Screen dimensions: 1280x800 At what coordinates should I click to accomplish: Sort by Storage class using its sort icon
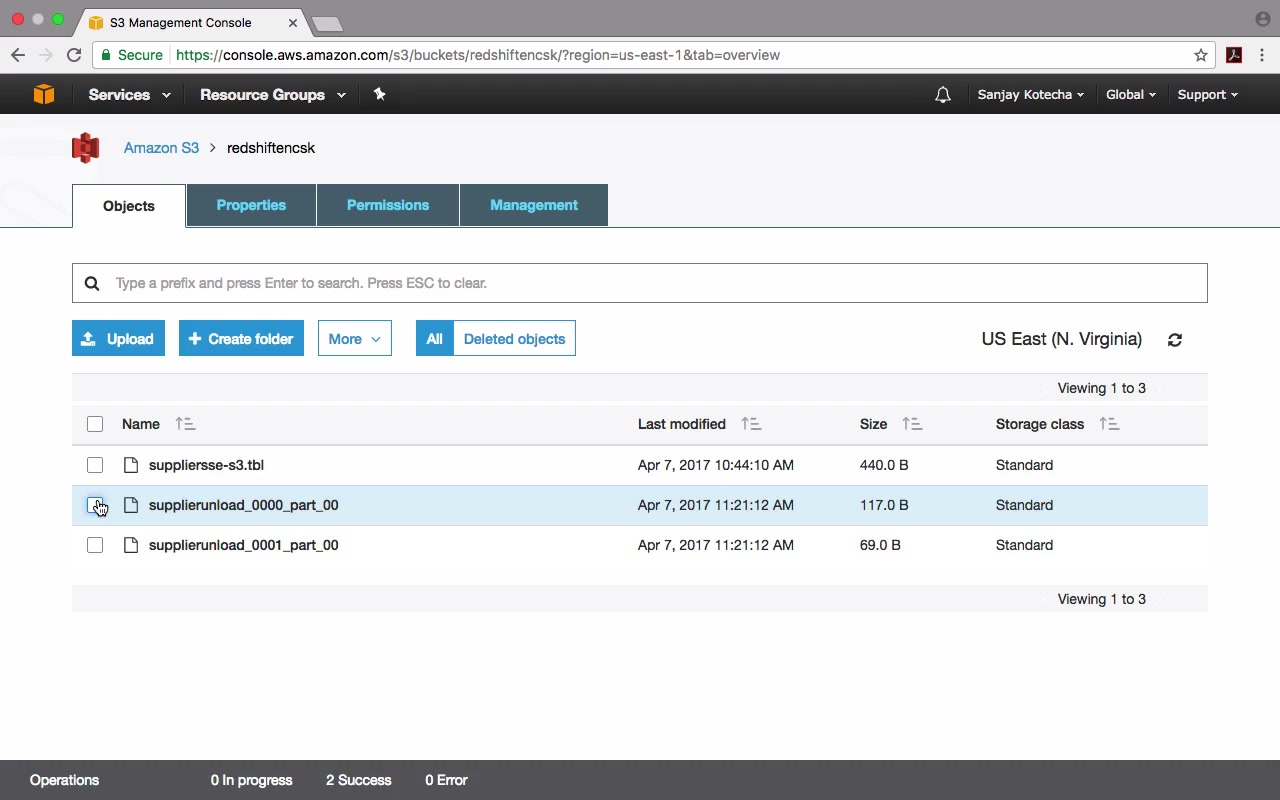coord(1109,424)
